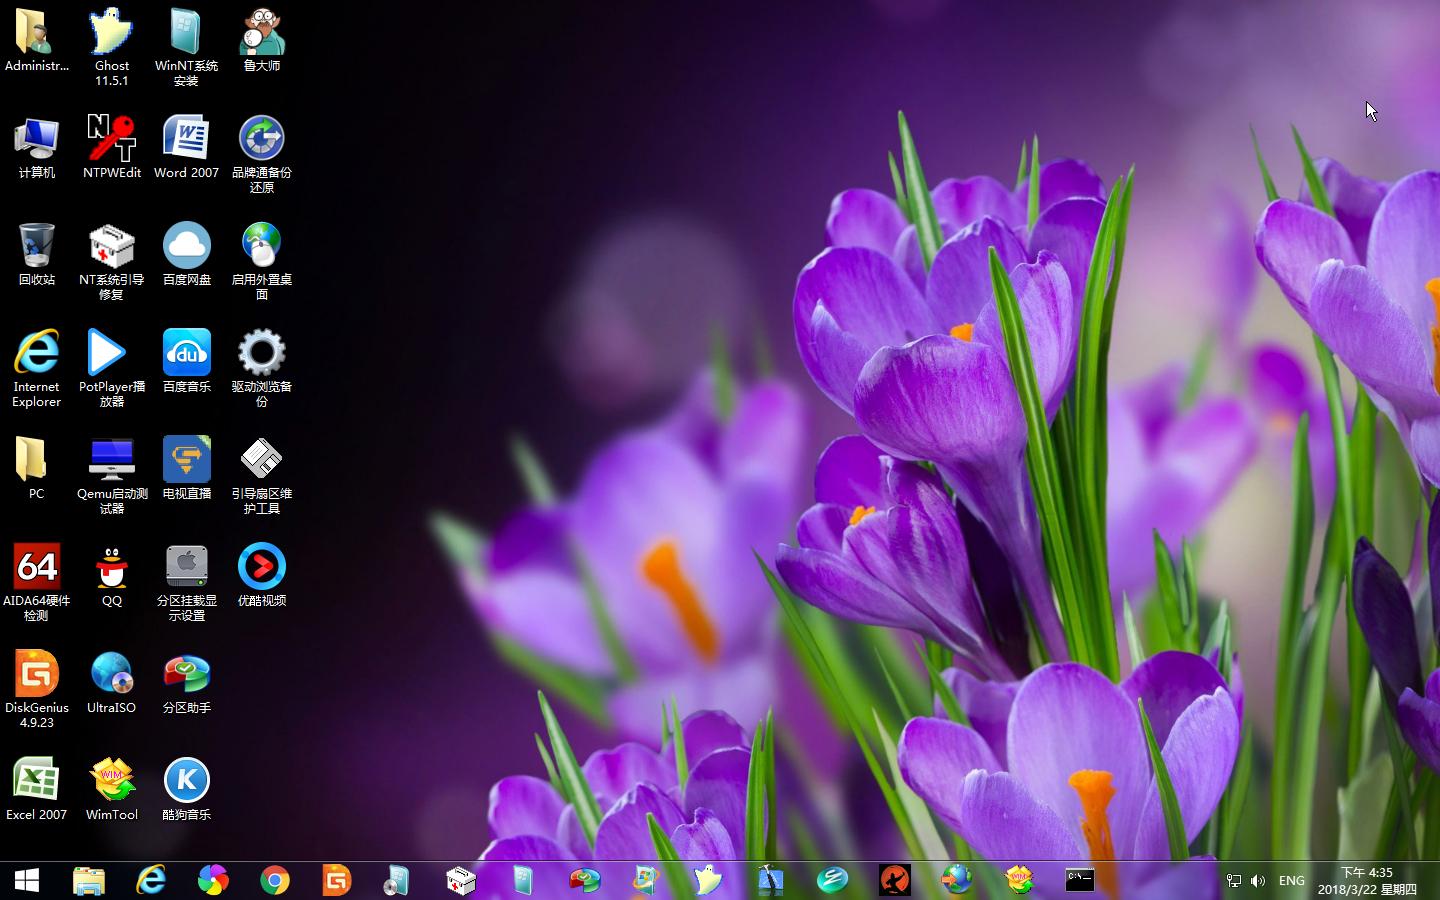Switch input language via ENG indicator
1440x900 pixels.
1292,881
